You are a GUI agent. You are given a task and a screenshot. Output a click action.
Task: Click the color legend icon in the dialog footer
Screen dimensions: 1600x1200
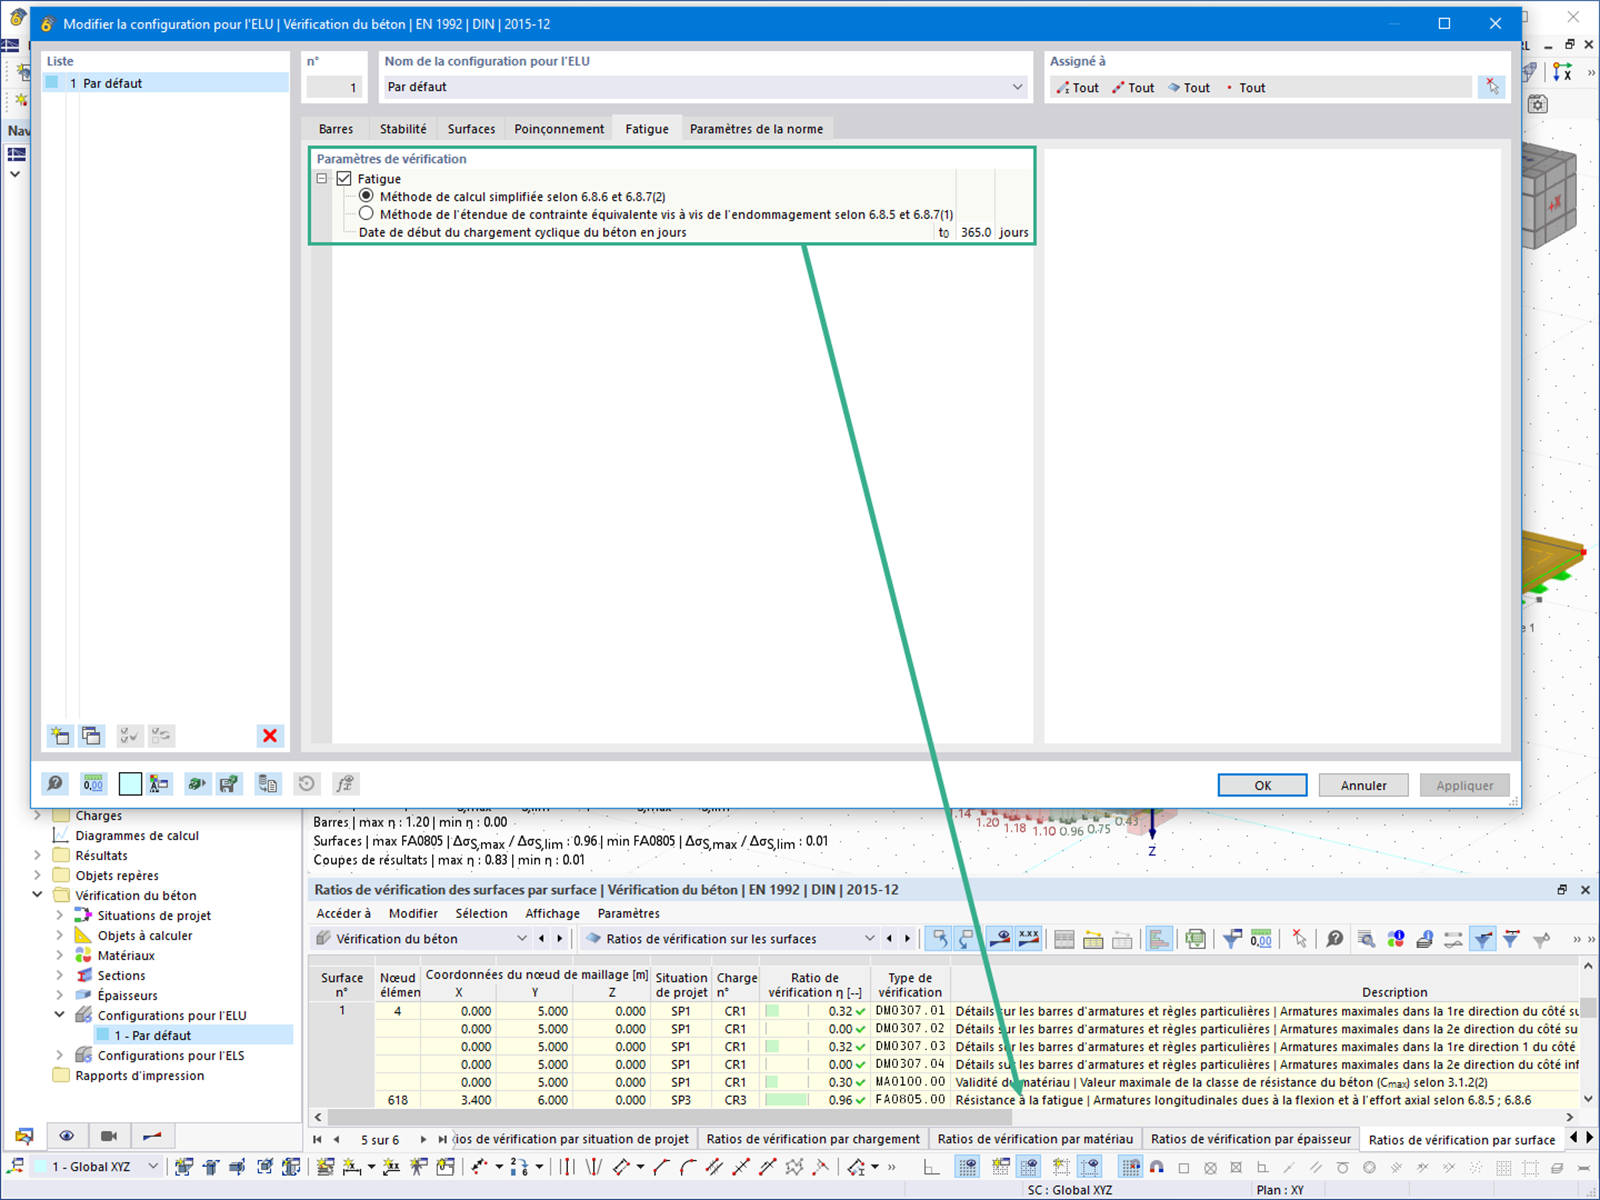[x=160, y=784]
